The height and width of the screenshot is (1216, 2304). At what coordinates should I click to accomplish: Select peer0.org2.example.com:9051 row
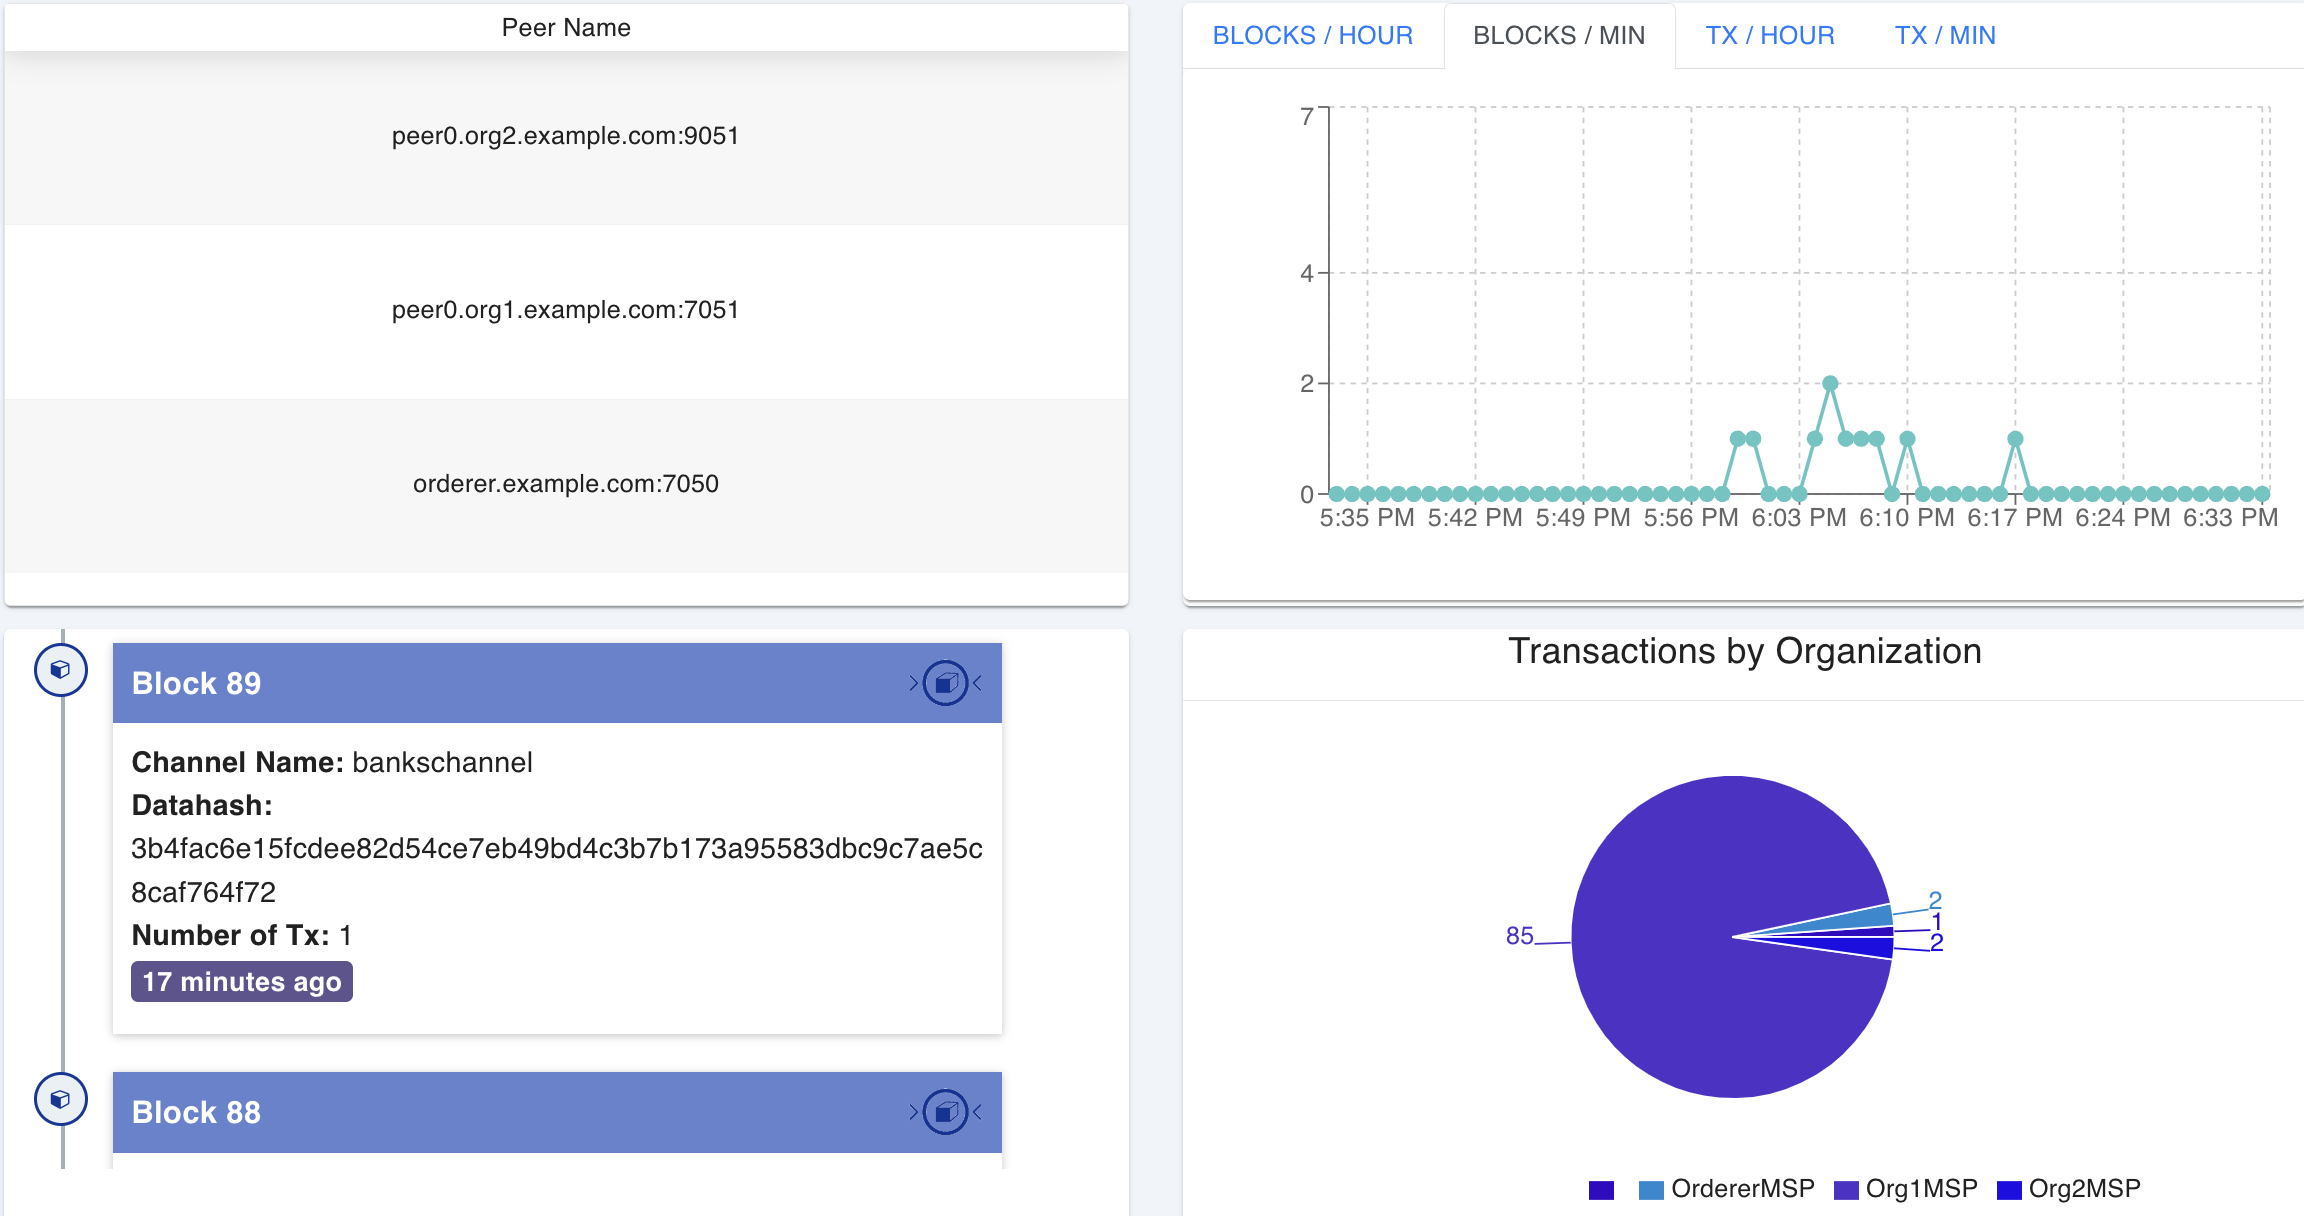565,136
